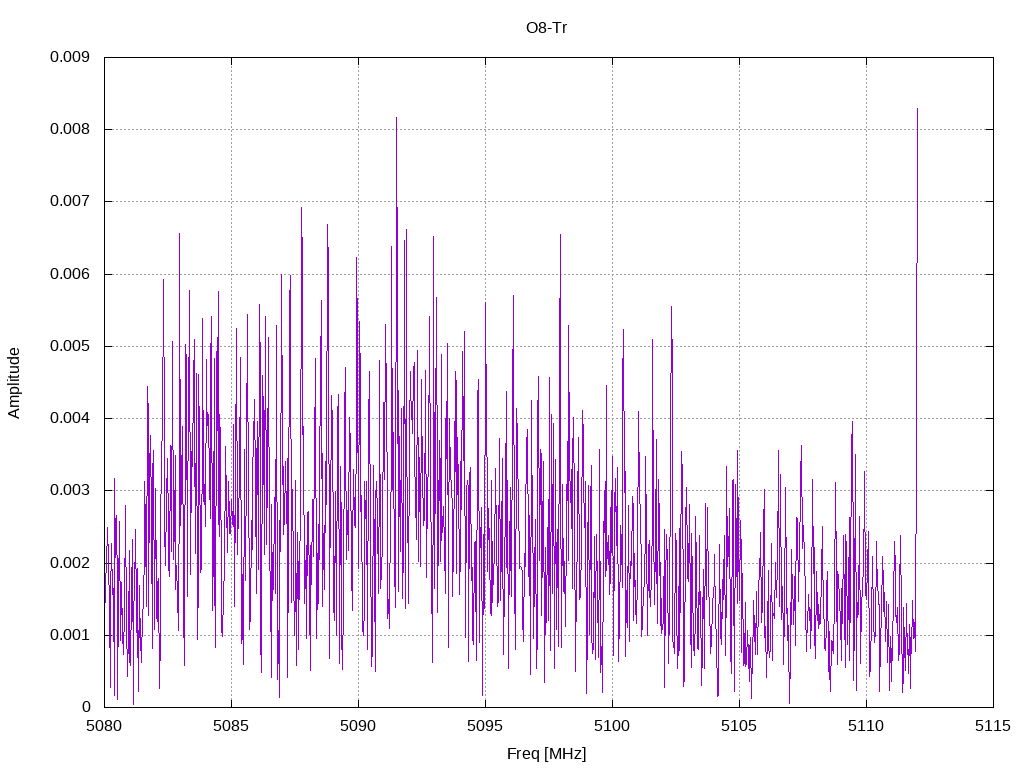
Task: Click the 5115 x-axis tick label
Action: (x=993, y=726)
